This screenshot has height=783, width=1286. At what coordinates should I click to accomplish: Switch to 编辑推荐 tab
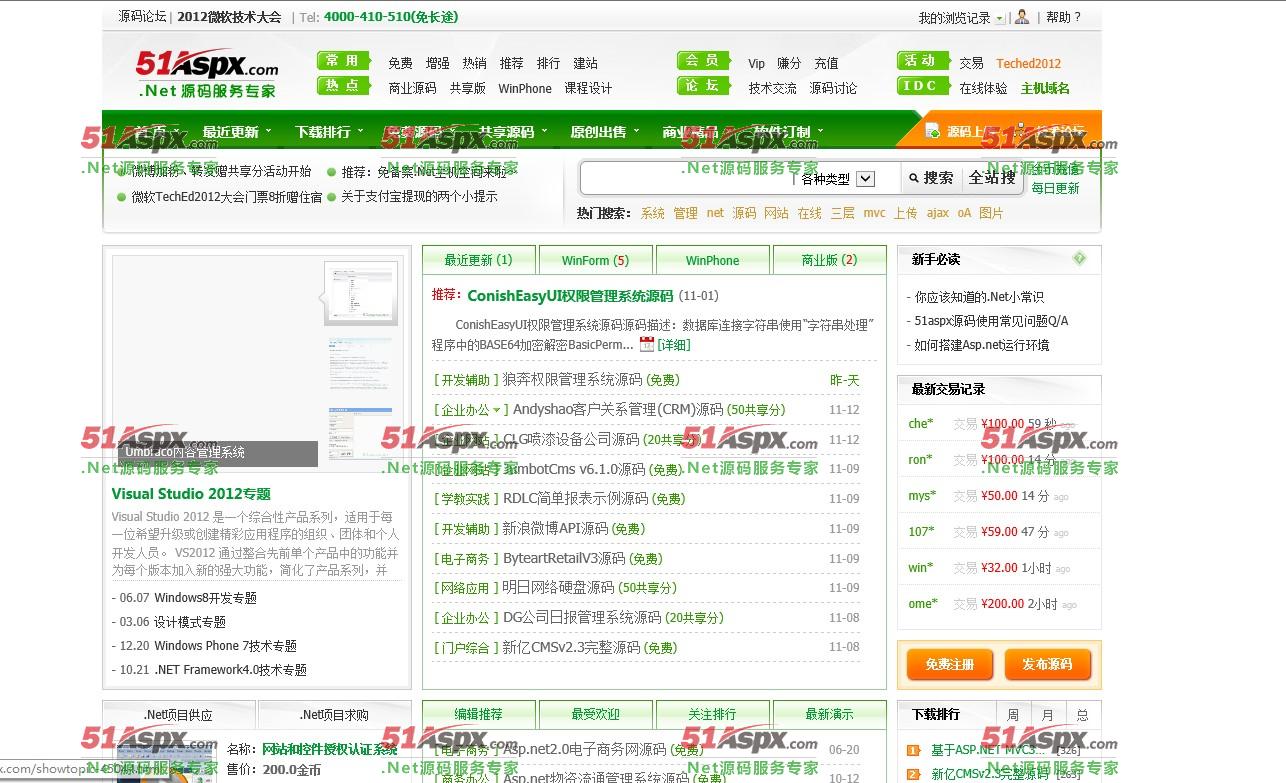pyautogui.click(x=478, y=714)
